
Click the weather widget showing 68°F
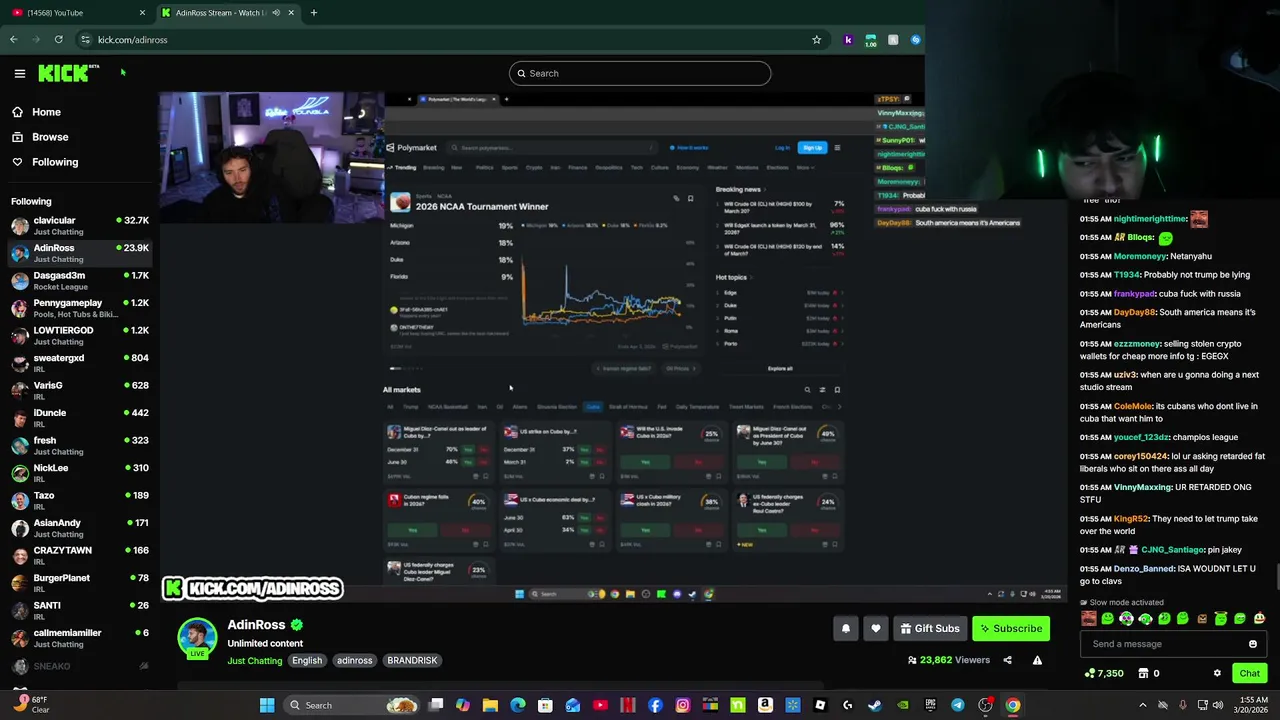(30, 705)
